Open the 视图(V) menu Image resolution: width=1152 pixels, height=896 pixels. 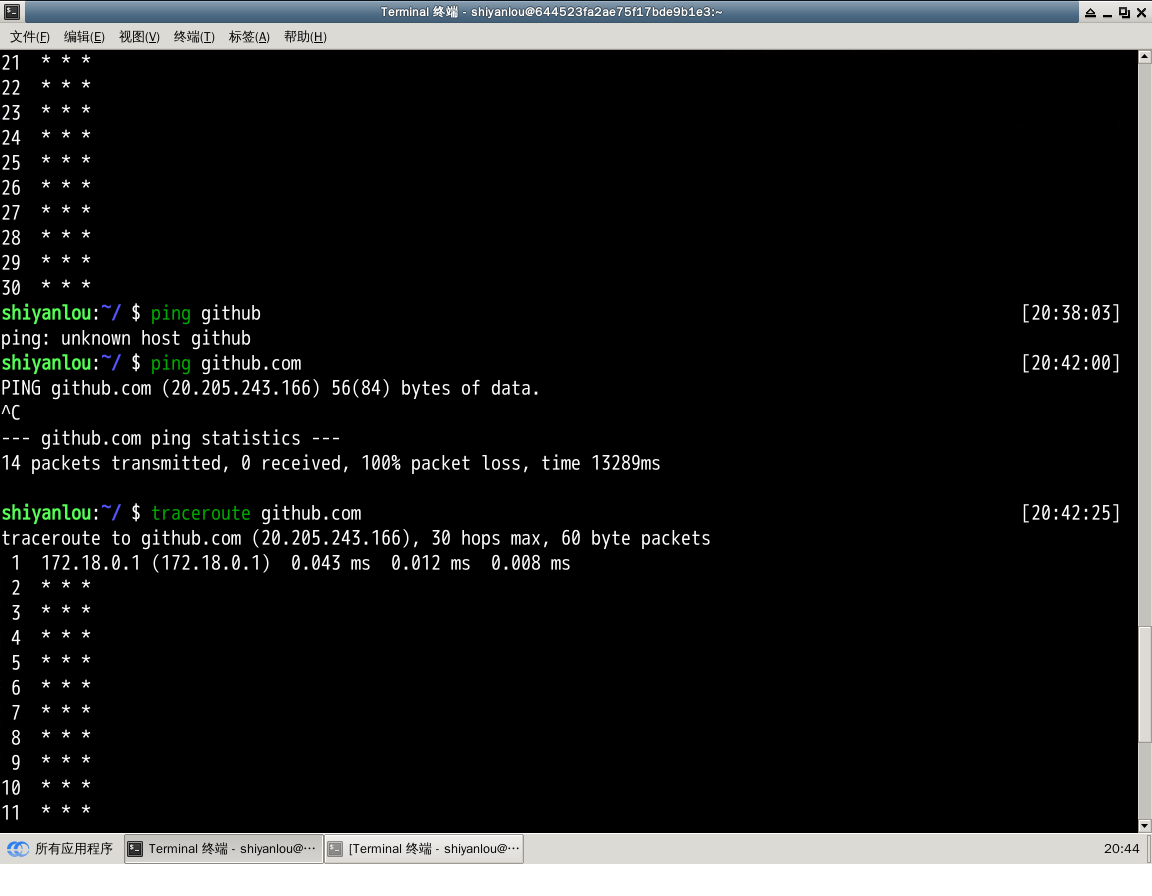click(x=139, y=37)
